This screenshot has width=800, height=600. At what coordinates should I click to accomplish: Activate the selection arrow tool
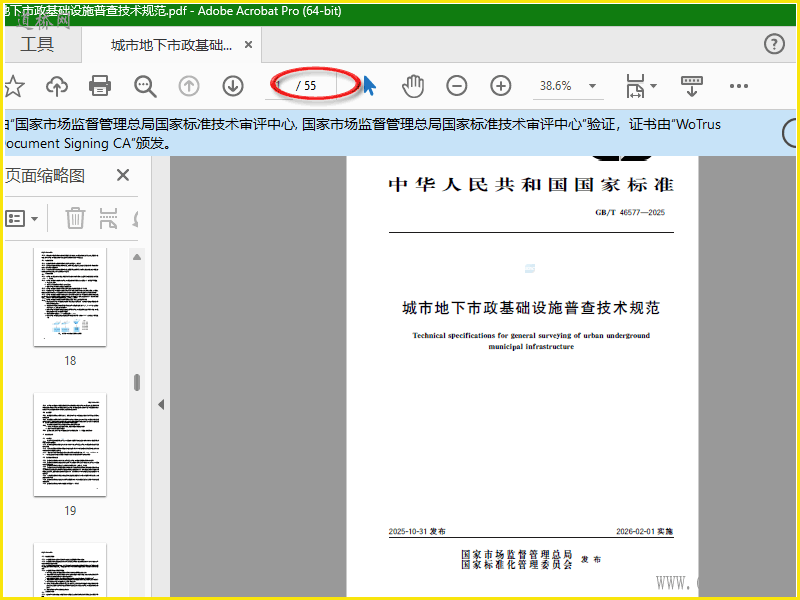tap(369, 85)
